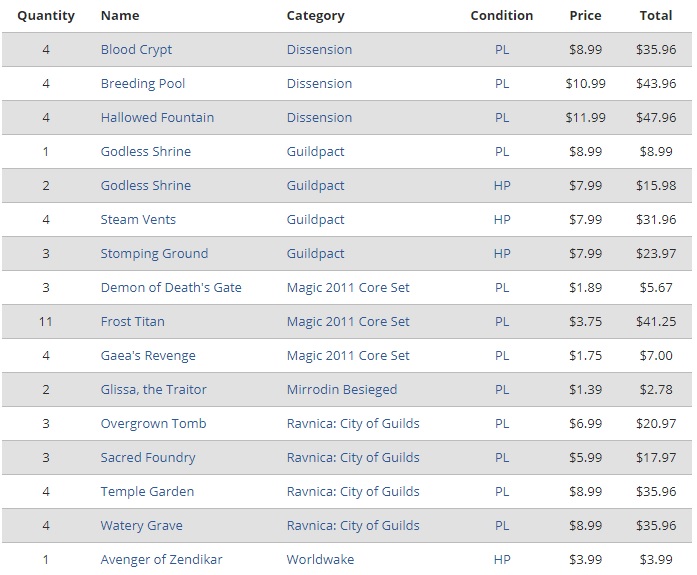Screen dimensions: 697x575
Task: Open Demon of Death's Gate link
Action: [171, 288]
